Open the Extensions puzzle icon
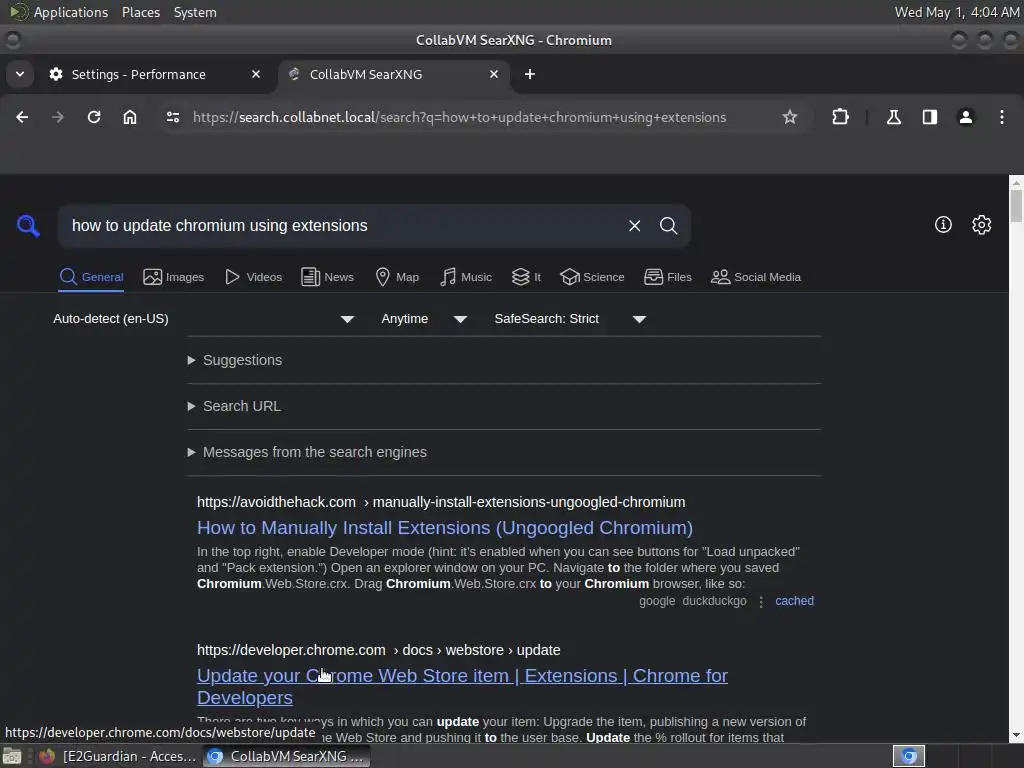This screenshot has height=768, width=1024. (840, 117)
